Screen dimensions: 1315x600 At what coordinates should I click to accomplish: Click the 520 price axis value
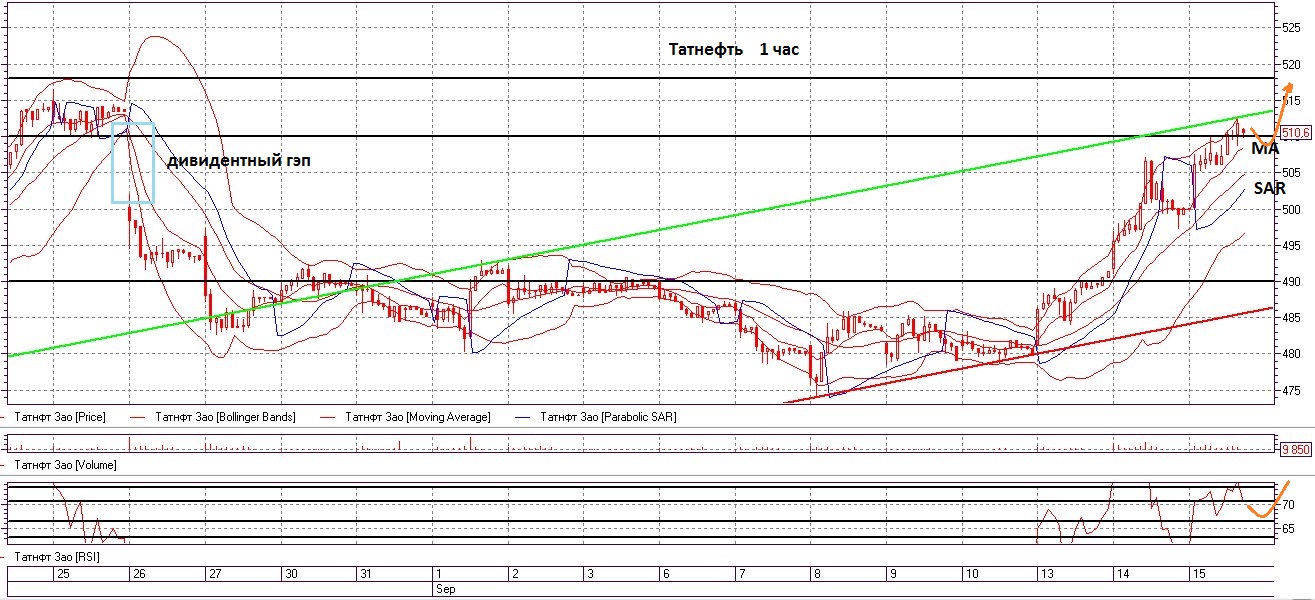tap(1292, 65)
